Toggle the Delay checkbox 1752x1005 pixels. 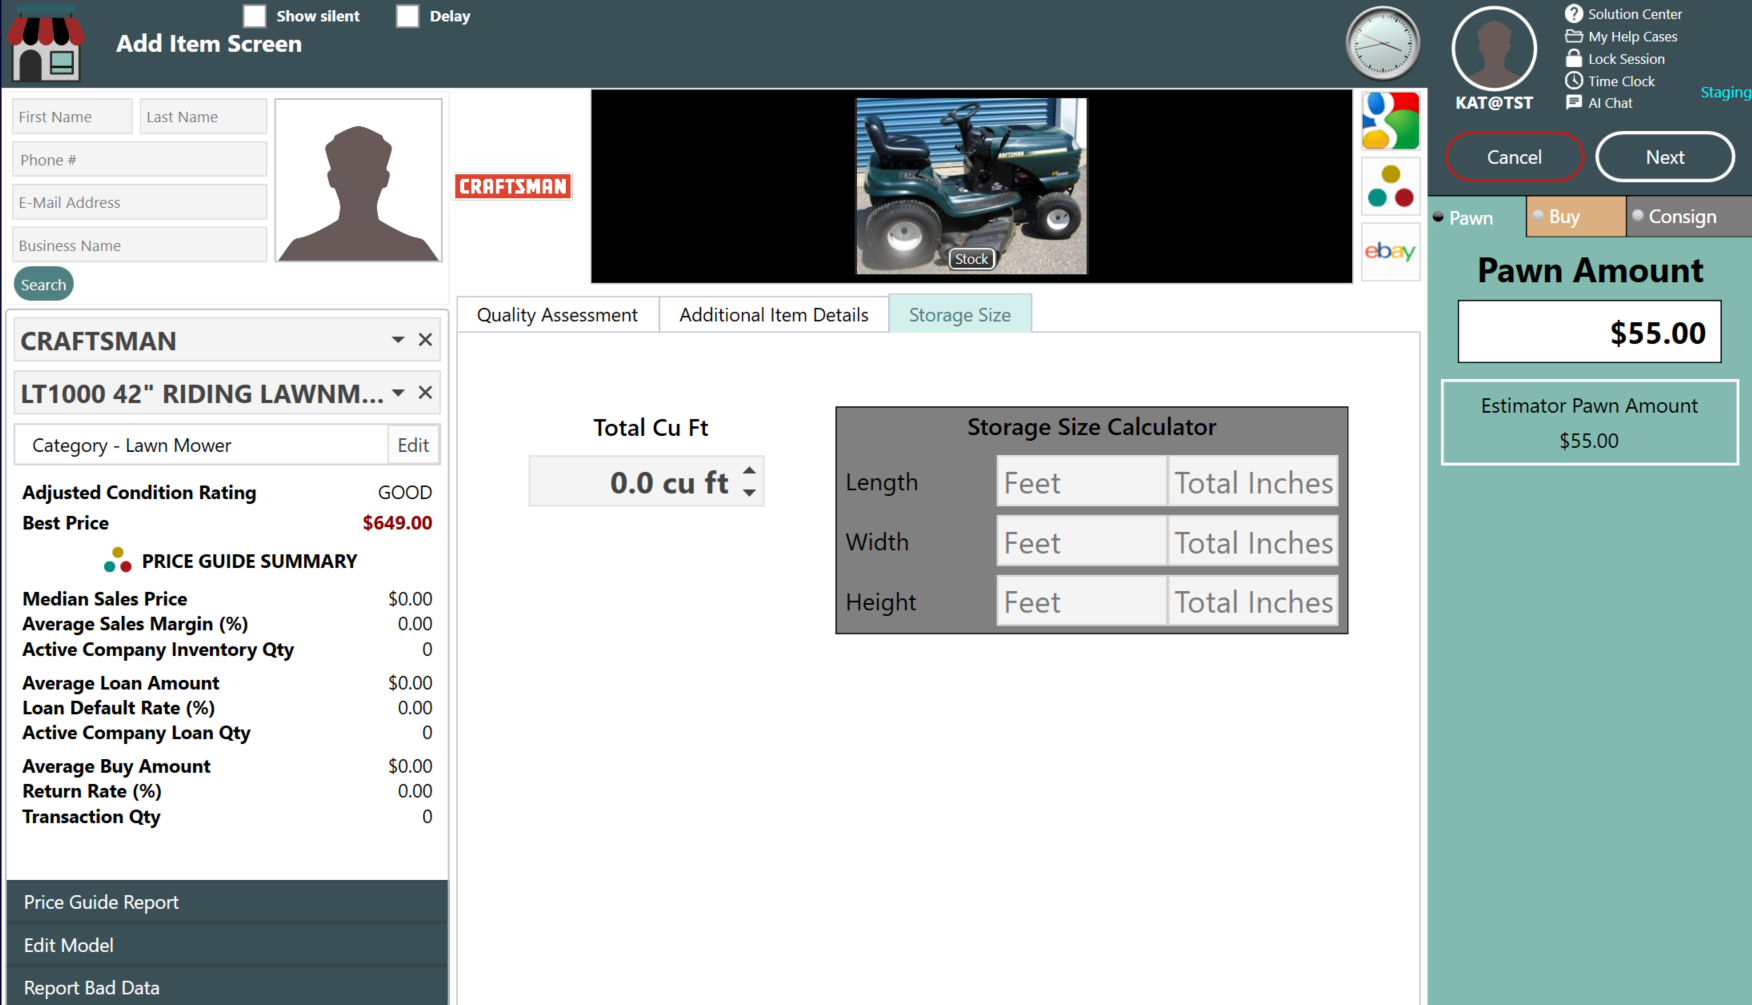click(407, 16)
